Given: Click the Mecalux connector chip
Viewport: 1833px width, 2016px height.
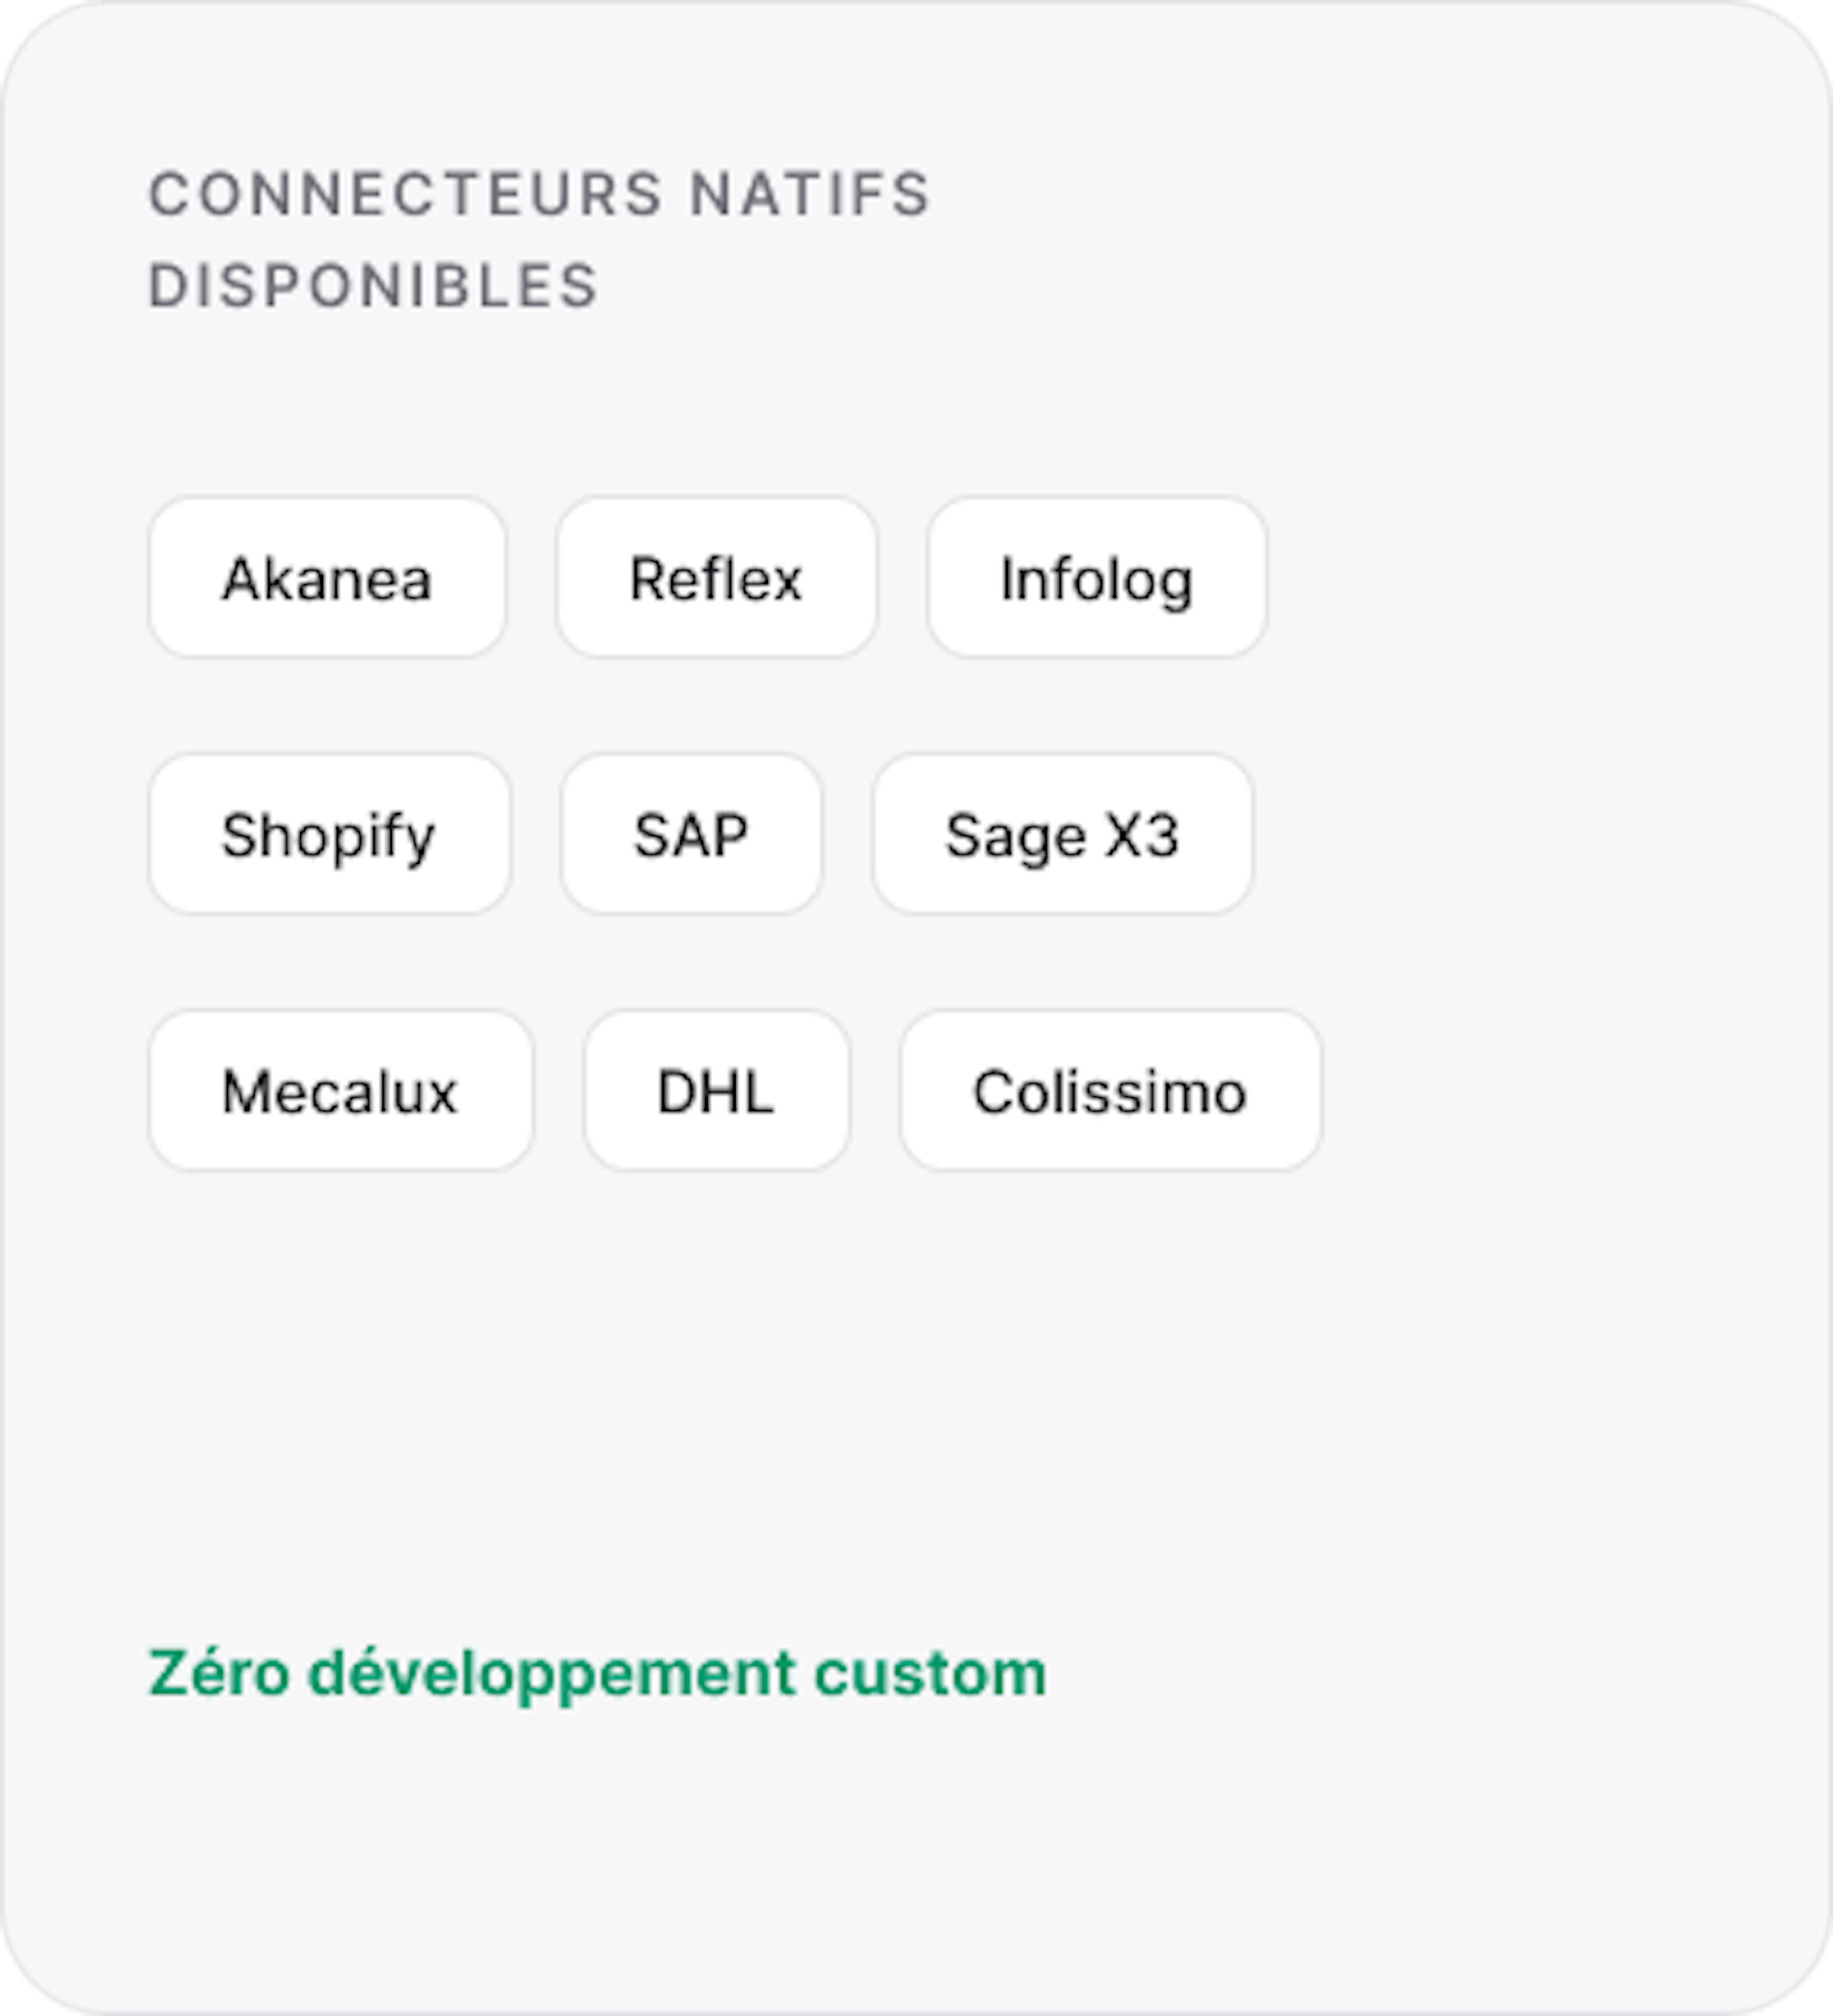Looking at the screenshot, I should pos(340,1090).
